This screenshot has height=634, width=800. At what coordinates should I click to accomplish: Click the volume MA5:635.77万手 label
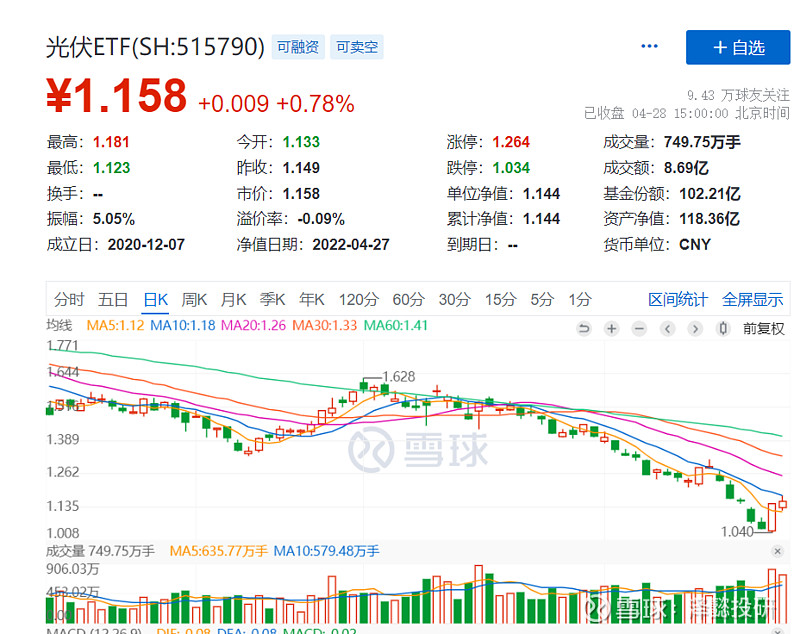pyautogui.click(x=218, y=551)
